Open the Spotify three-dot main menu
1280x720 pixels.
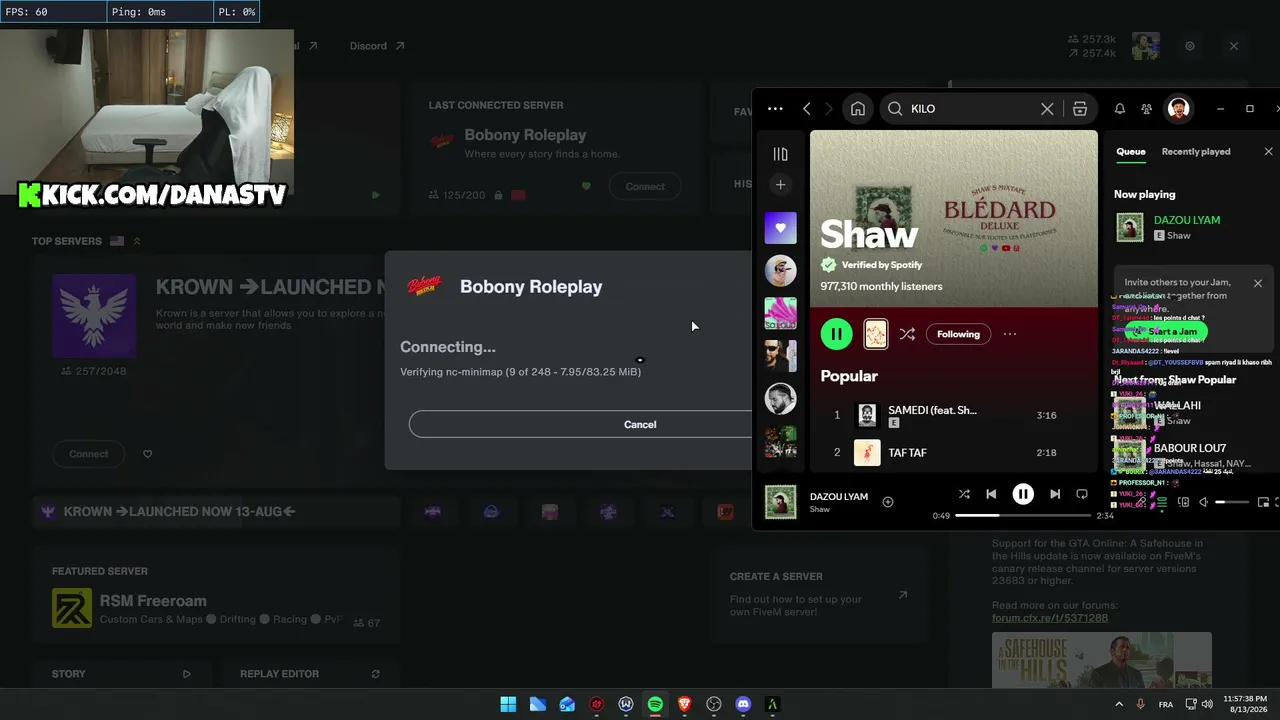[775, 109]
